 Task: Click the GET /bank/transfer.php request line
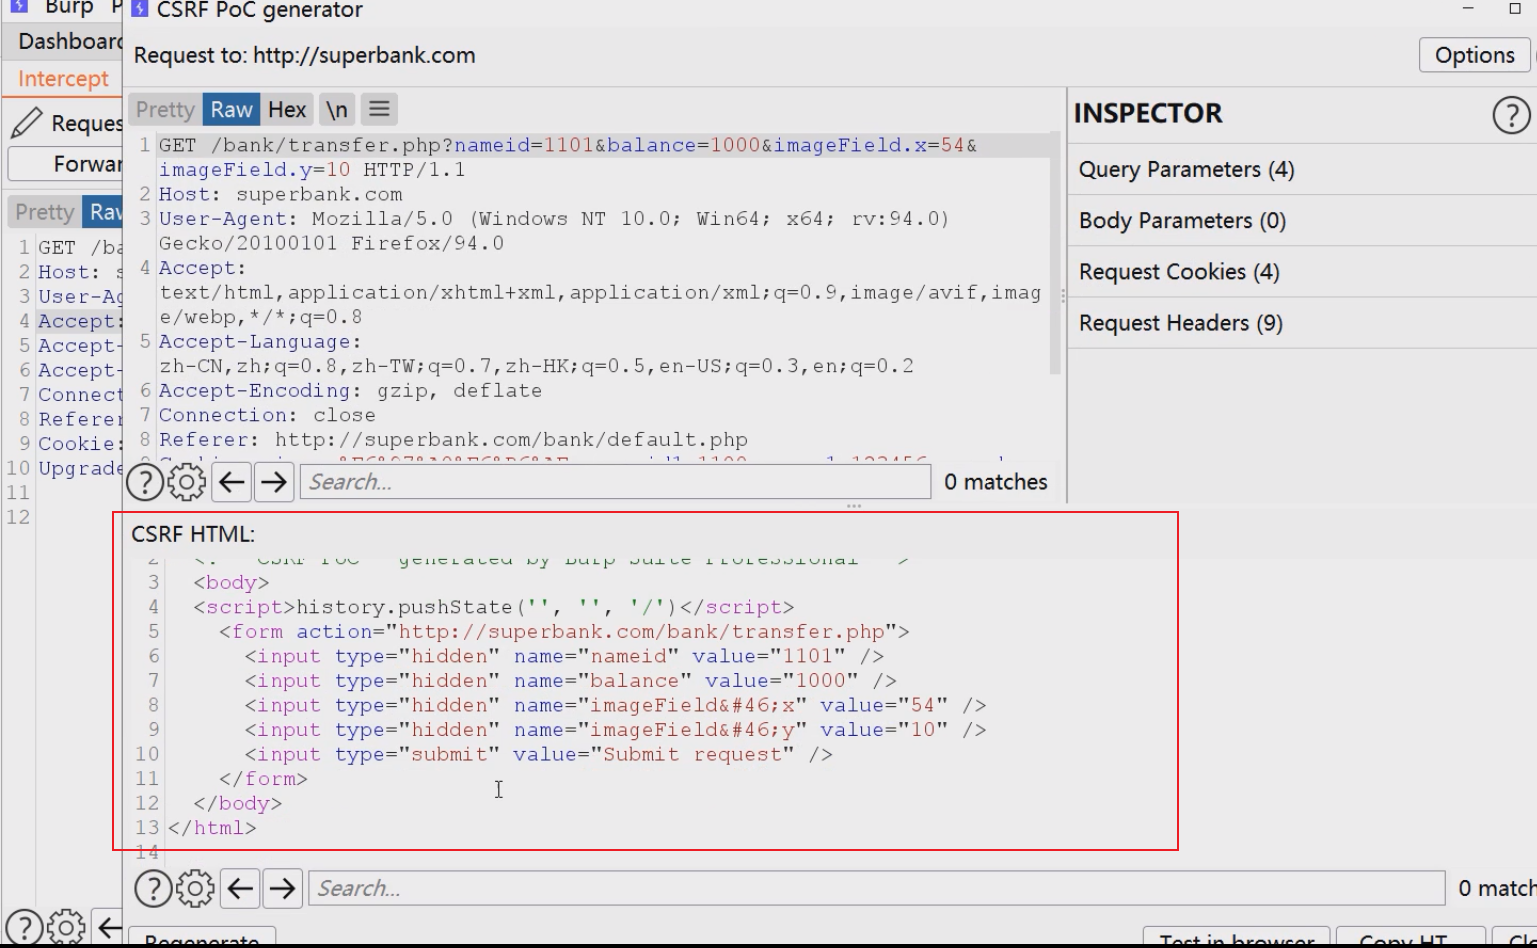pos(567,157)
